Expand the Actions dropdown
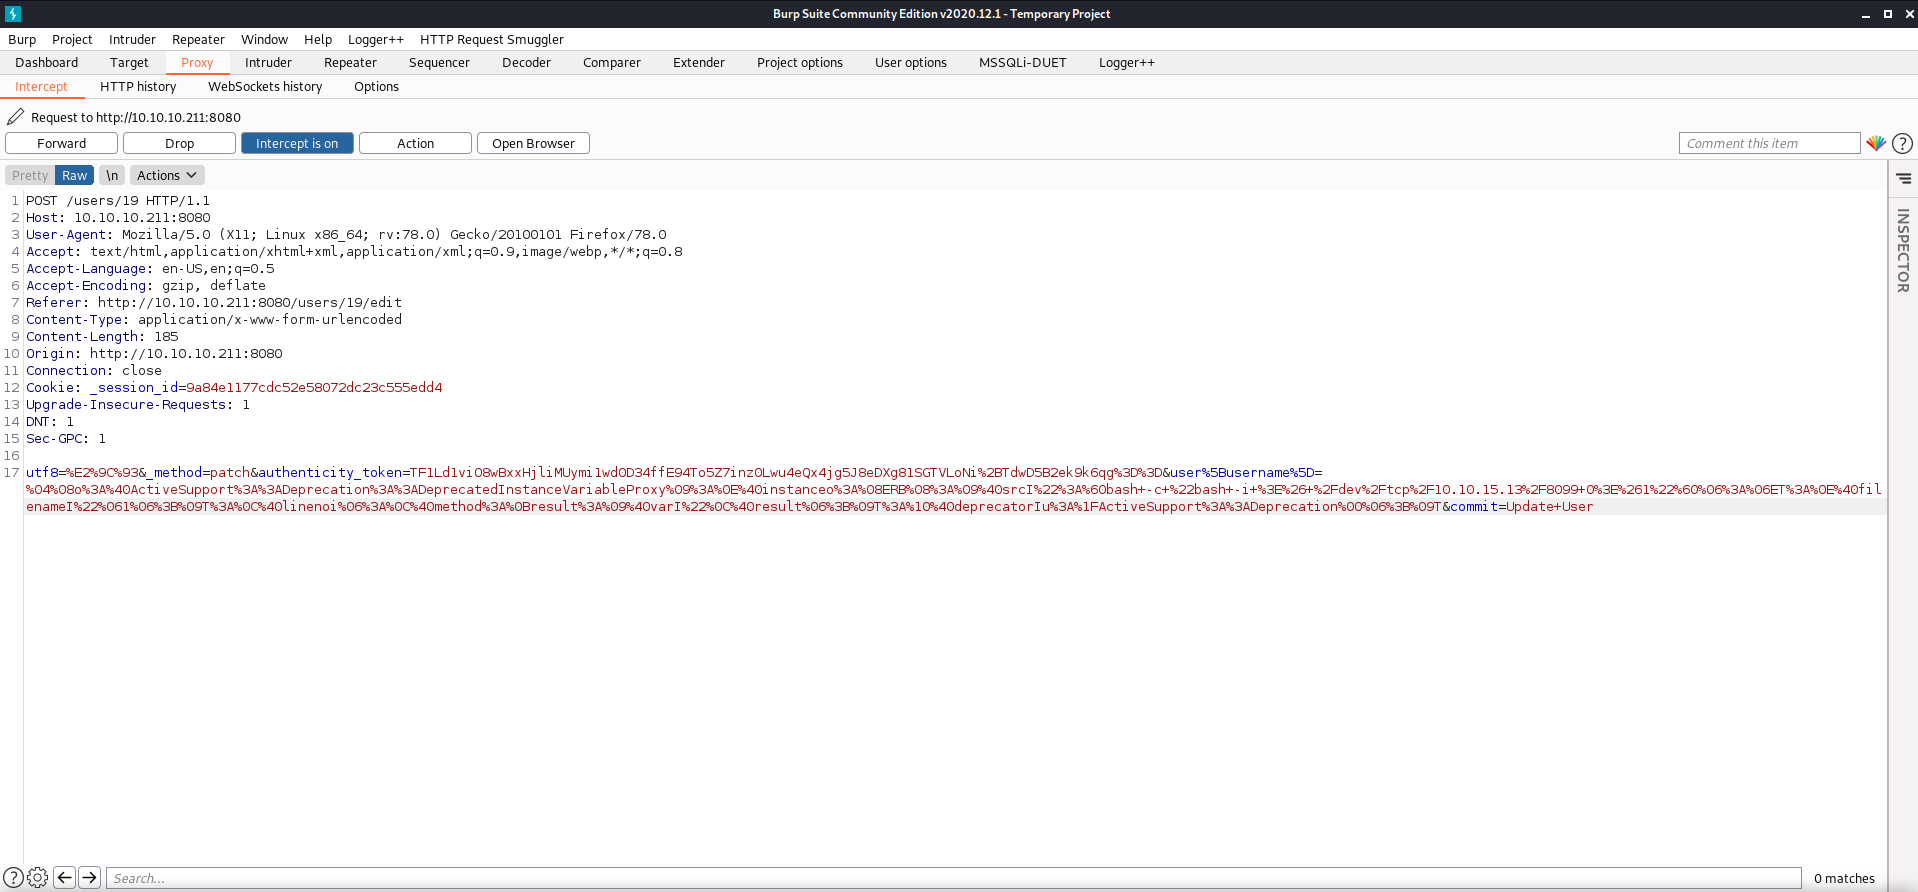 166,175
